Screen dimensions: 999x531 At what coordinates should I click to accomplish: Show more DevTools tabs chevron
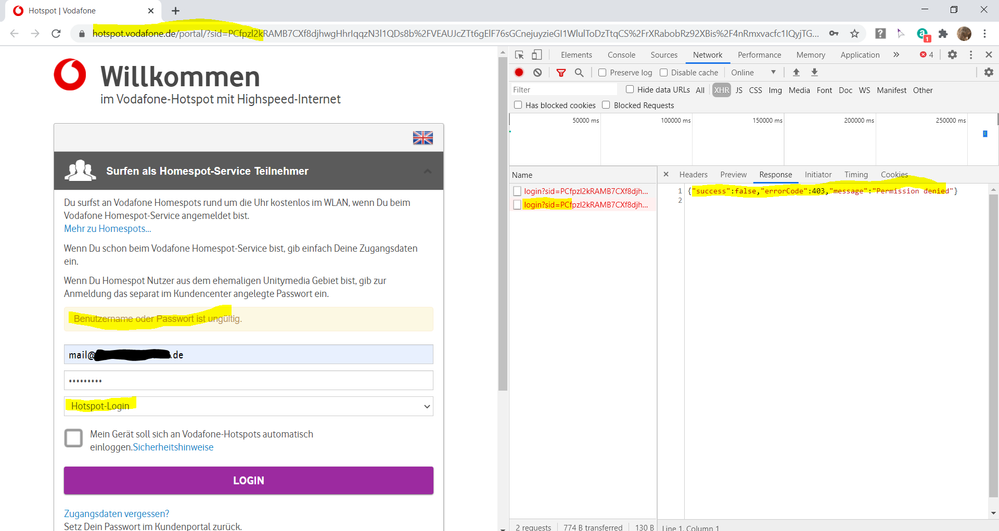coord(896,55)
